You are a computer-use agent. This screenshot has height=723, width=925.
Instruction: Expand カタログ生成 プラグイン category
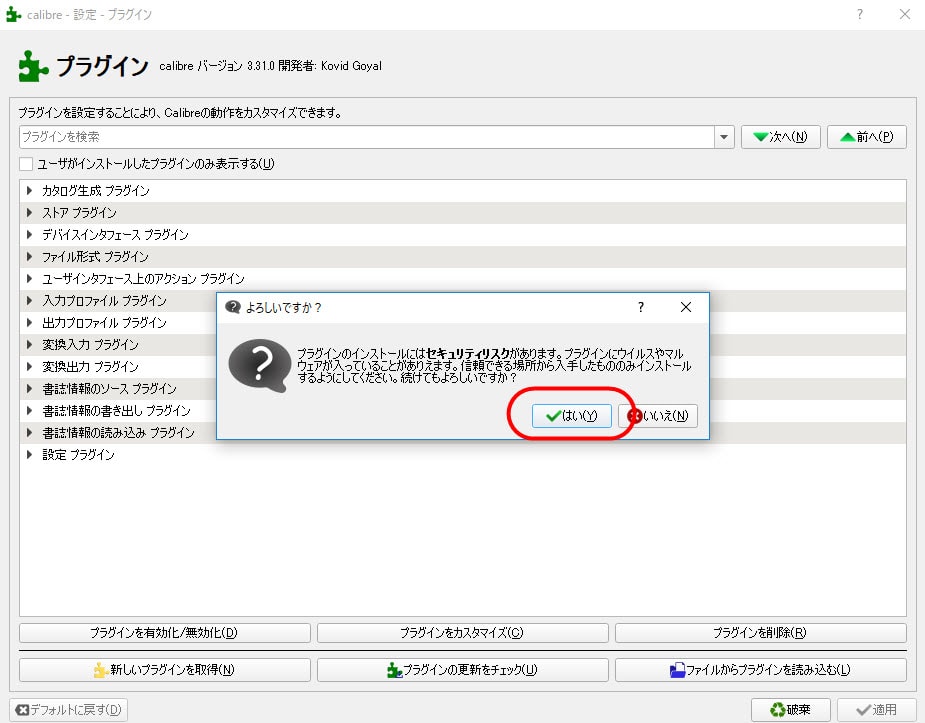29,190
